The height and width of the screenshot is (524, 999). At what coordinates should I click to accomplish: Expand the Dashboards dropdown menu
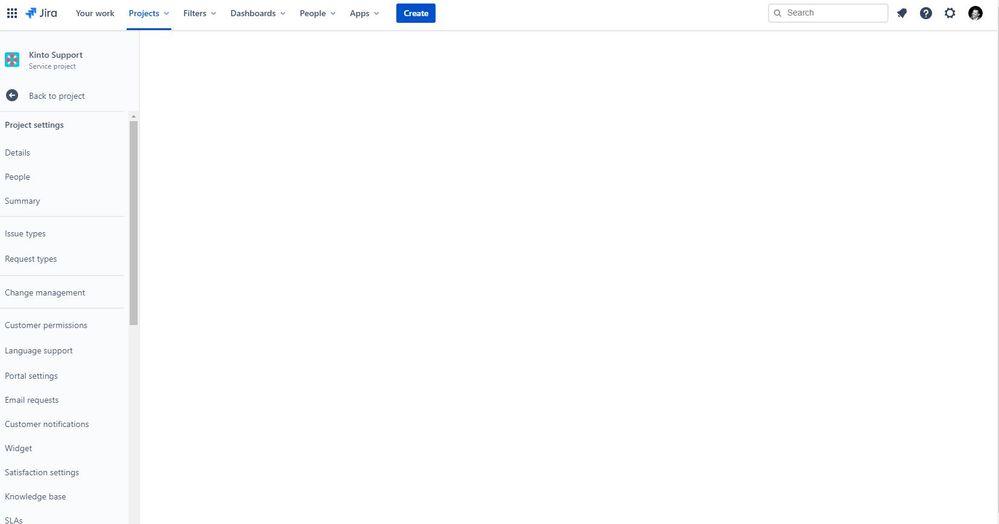pos(258,13)
